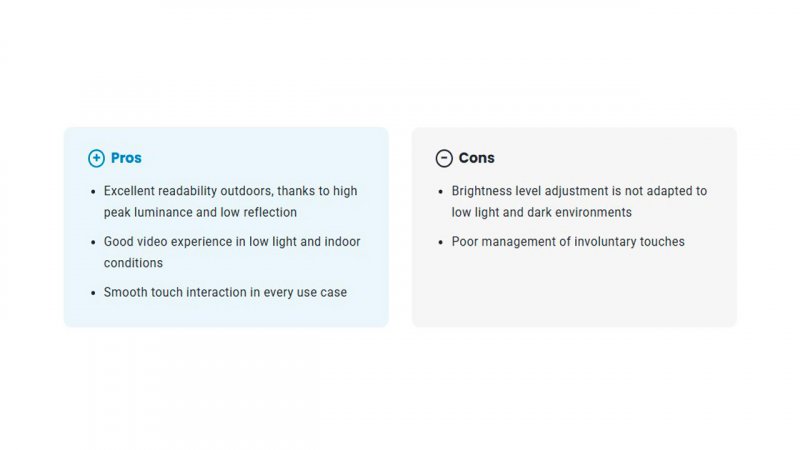Click the bullet dot before 'Good video experience'
The image size is (800, 450).
pos(93,242)
